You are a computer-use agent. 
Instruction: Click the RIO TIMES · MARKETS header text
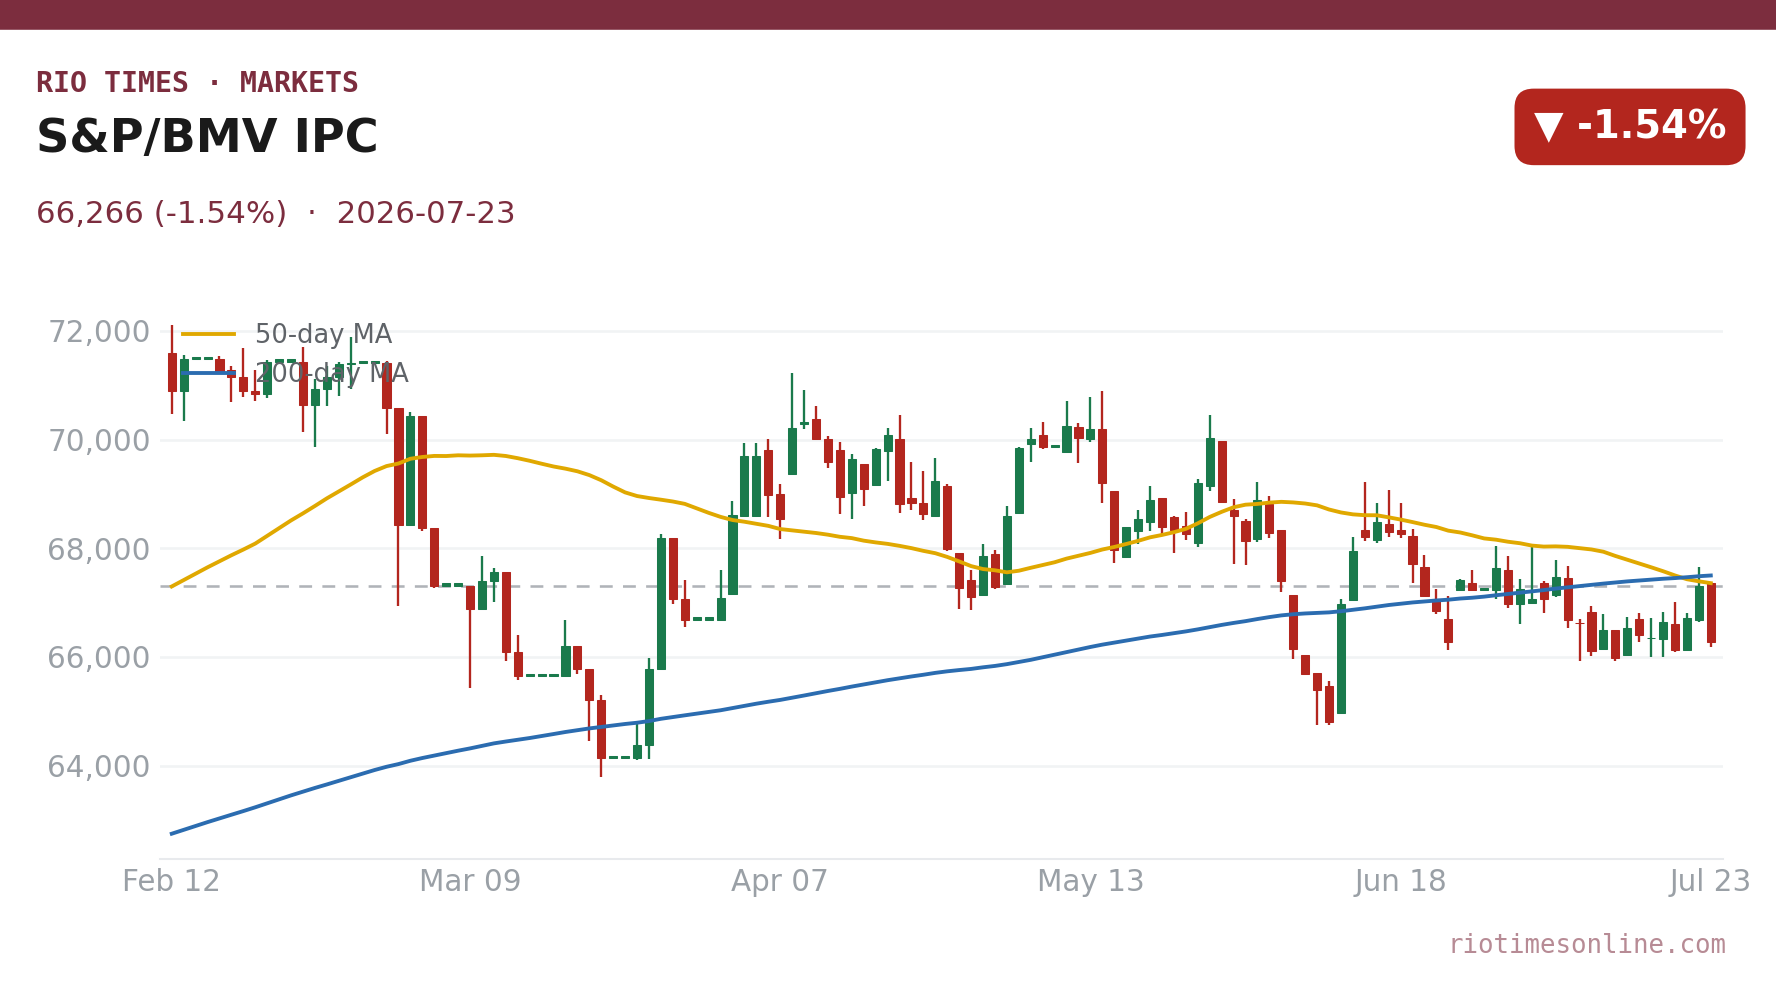coord(197,83)
